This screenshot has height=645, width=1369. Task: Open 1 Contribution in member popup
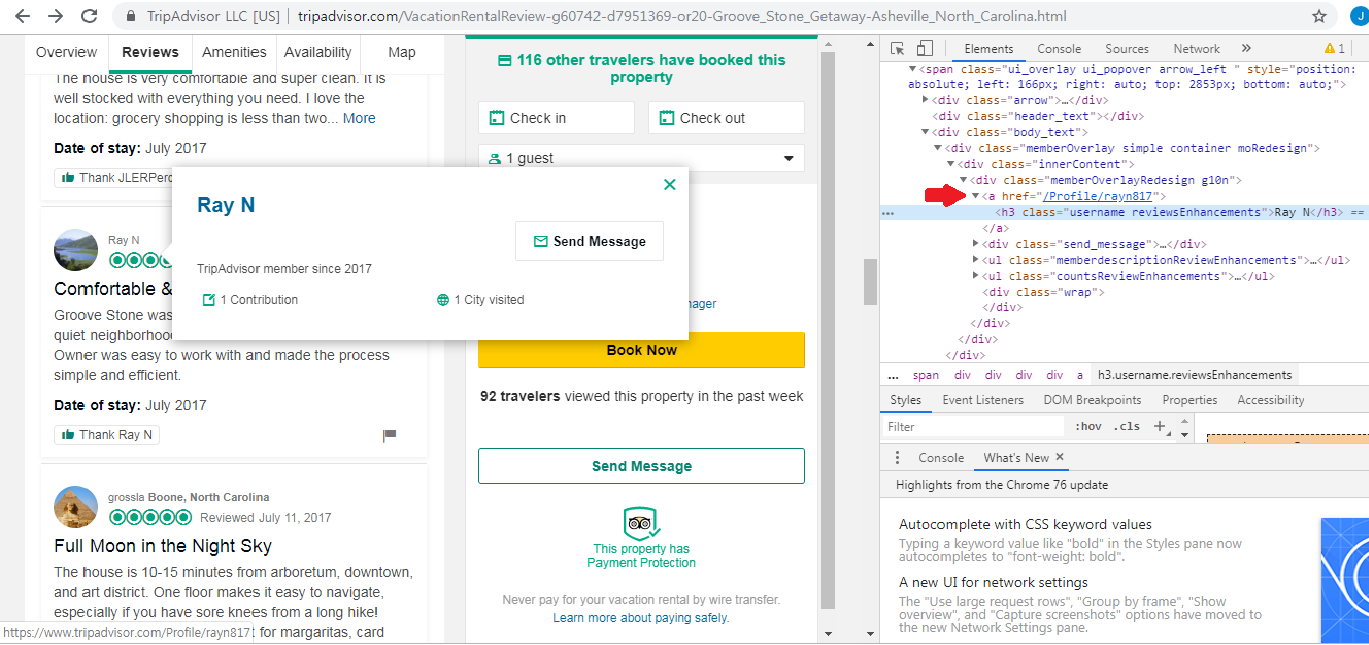(x=250, y=300)
